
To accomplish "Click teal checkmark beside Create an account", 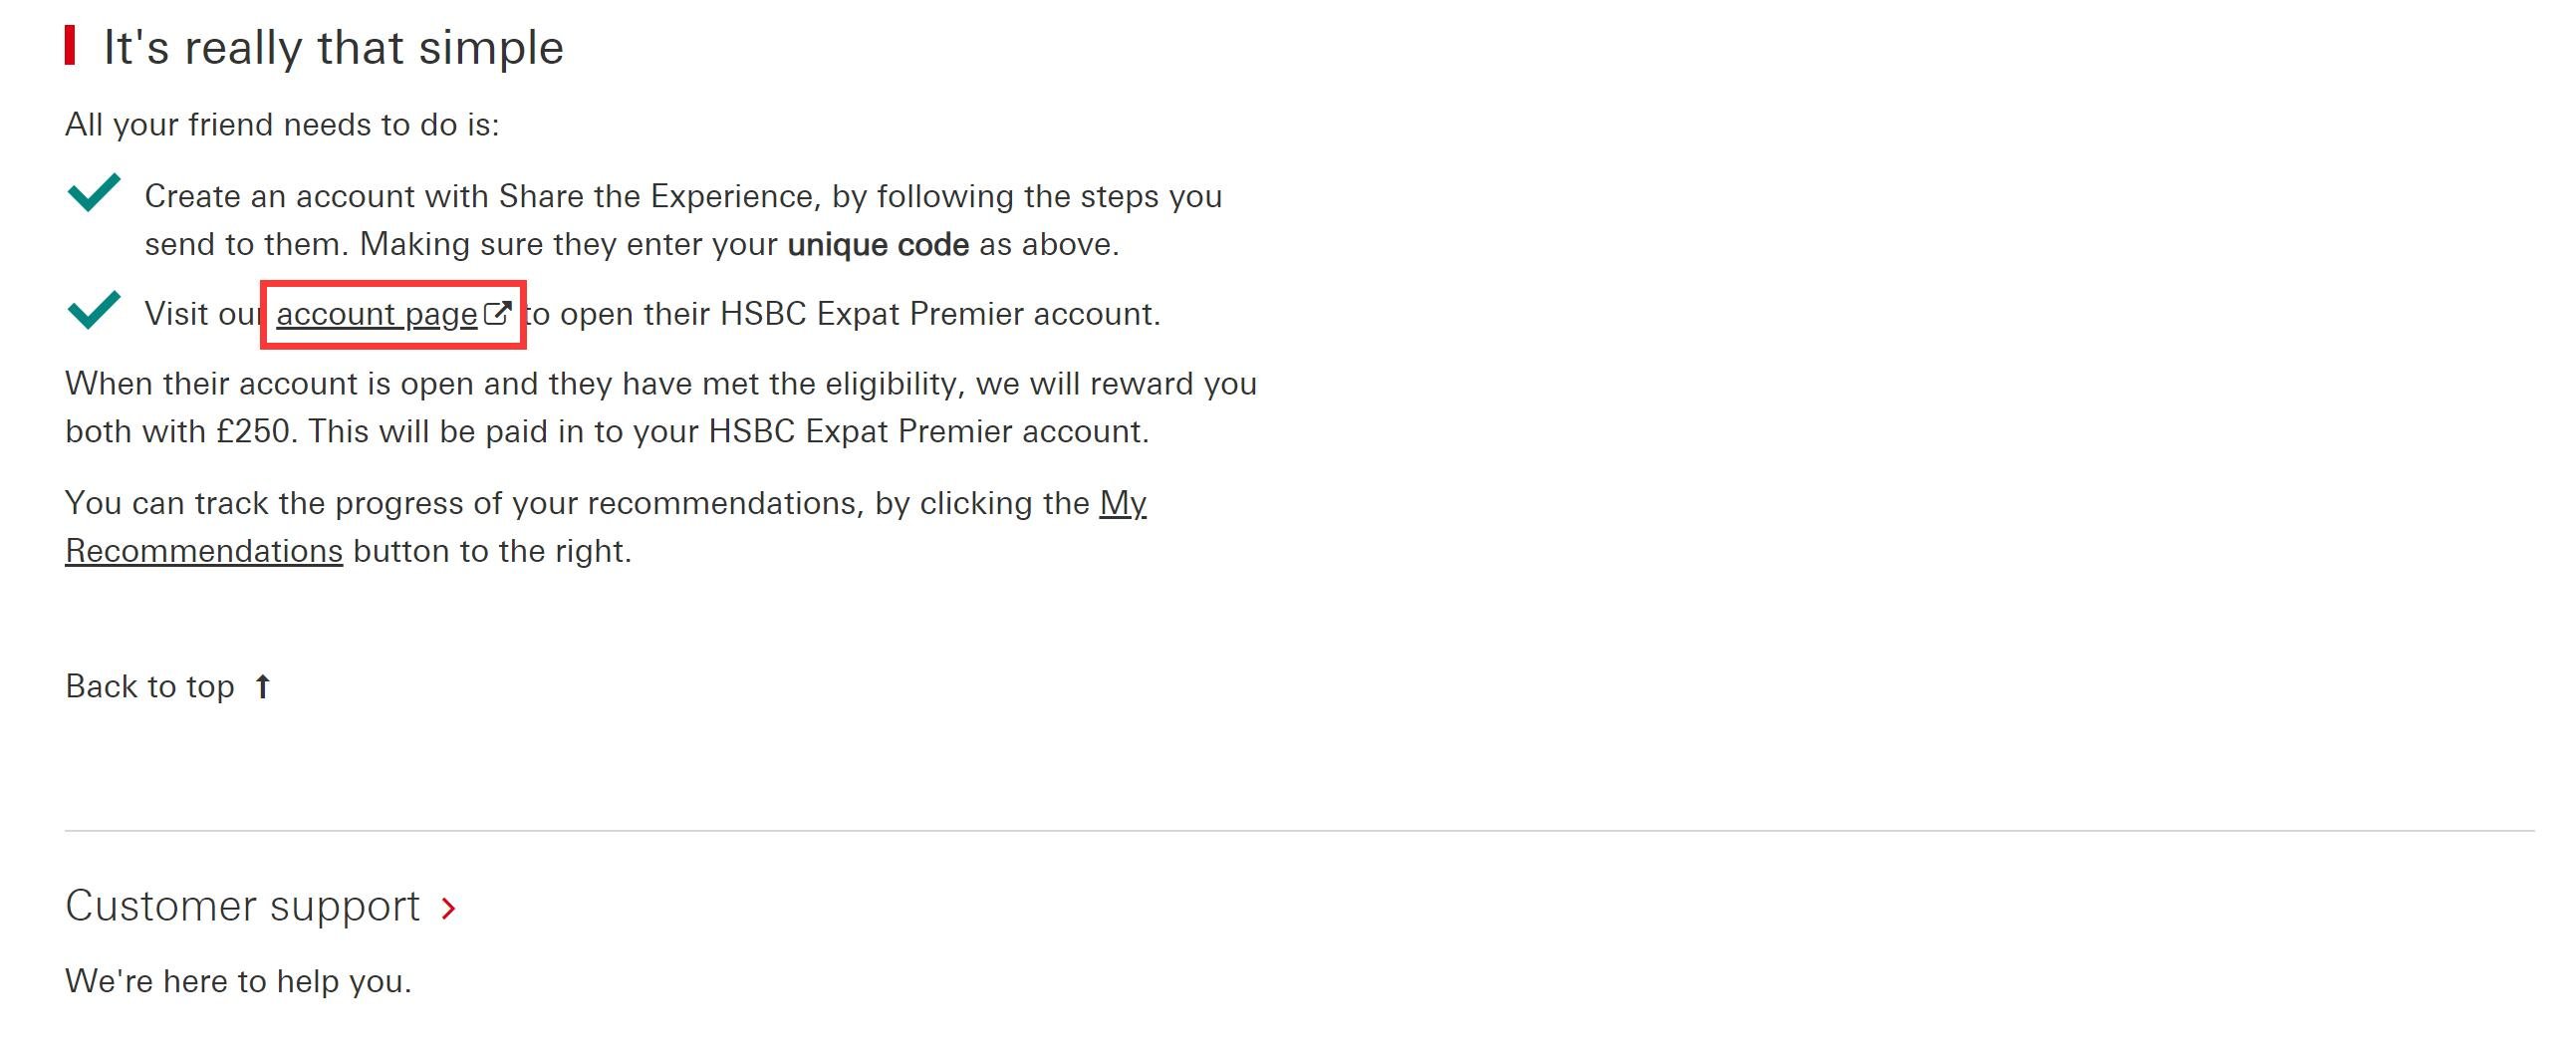I will click(x=94, y=192).
